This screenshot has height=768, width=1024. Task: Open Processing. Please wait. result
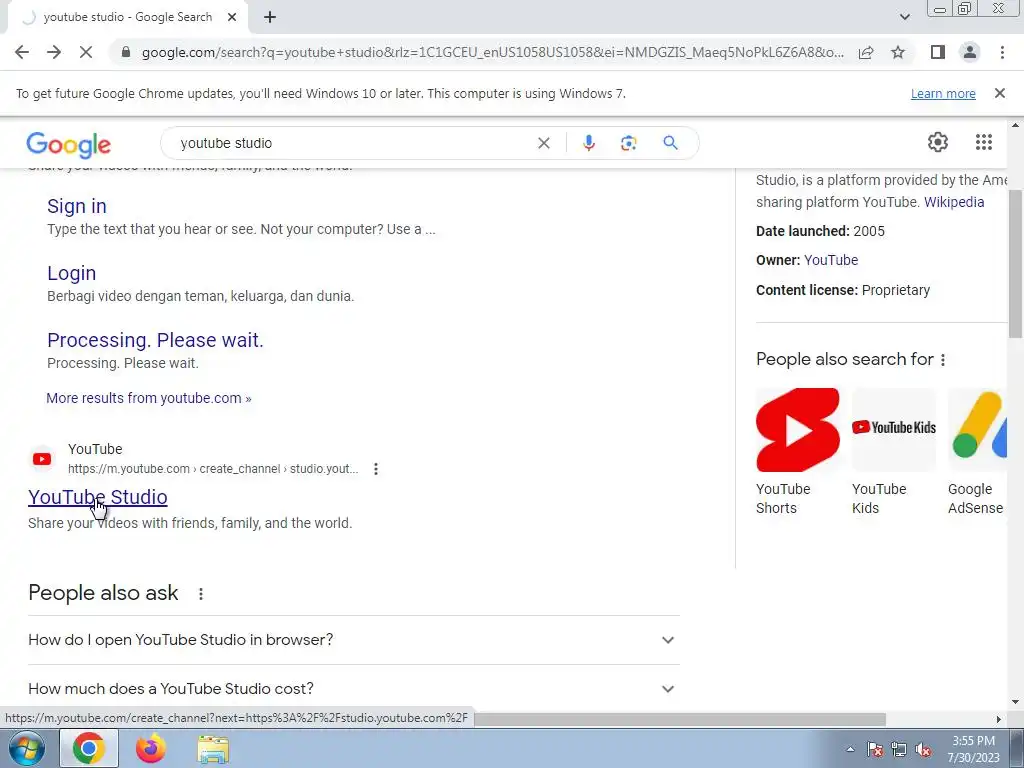[x=155, y=340]
